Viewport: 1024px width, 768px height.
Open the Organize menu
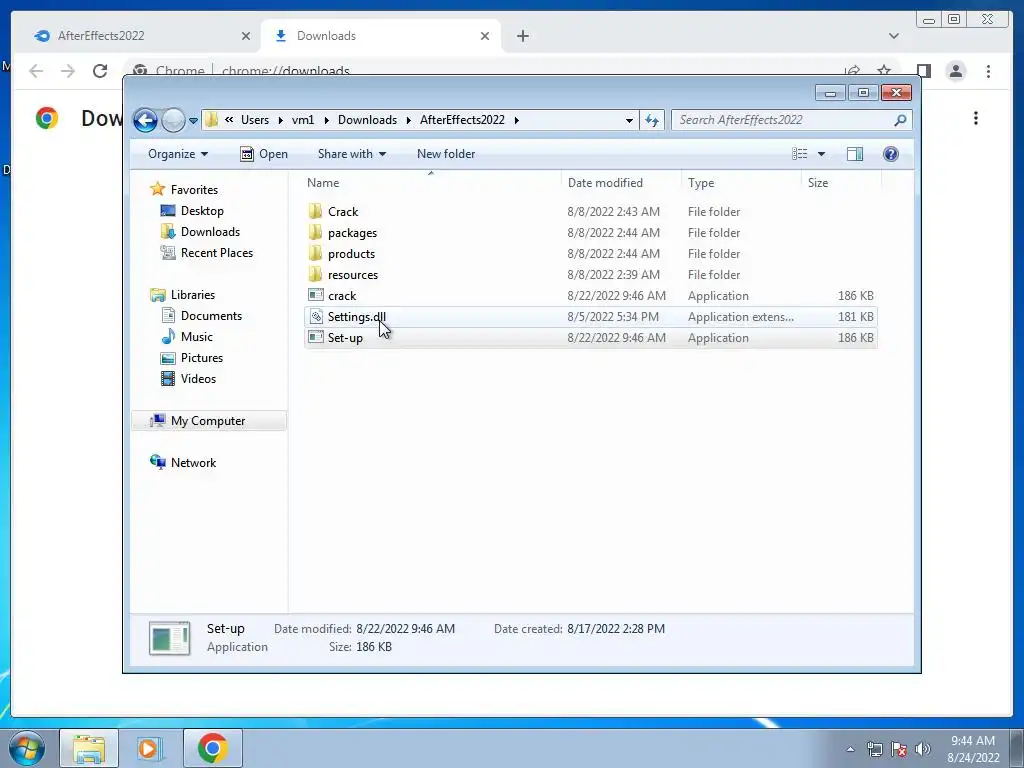point(178,154)
